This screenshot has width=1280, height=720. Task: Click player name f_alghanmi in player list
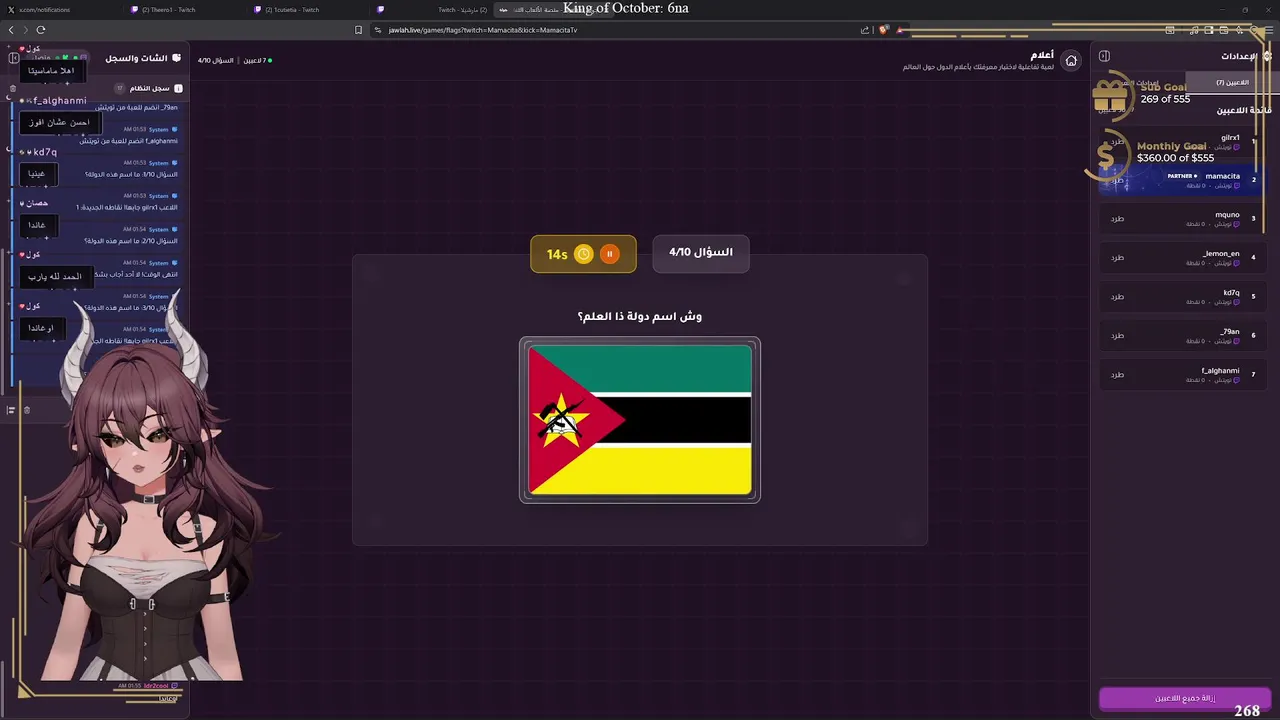[1220, 370]
